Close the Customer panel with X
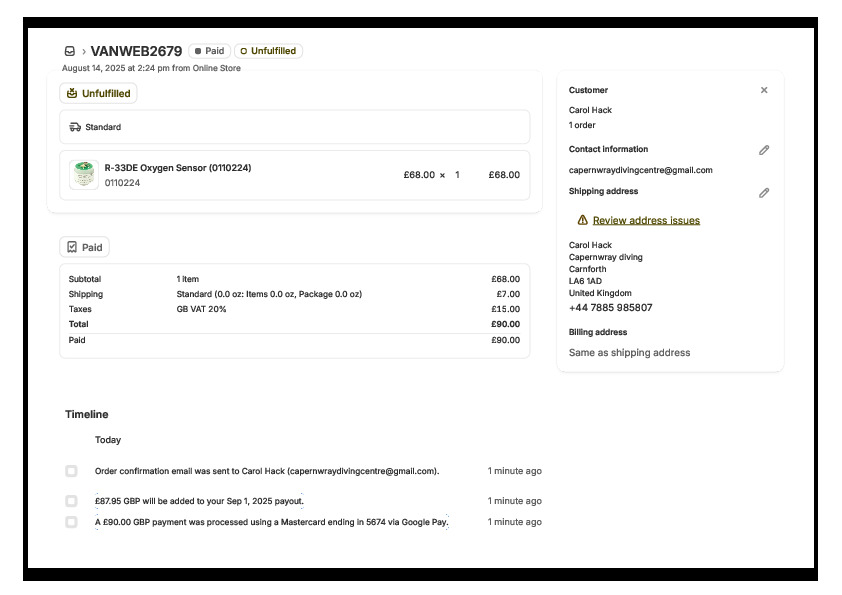Viewport: 842px width, 595px height. pyautogui.click(x=764, y=90)
